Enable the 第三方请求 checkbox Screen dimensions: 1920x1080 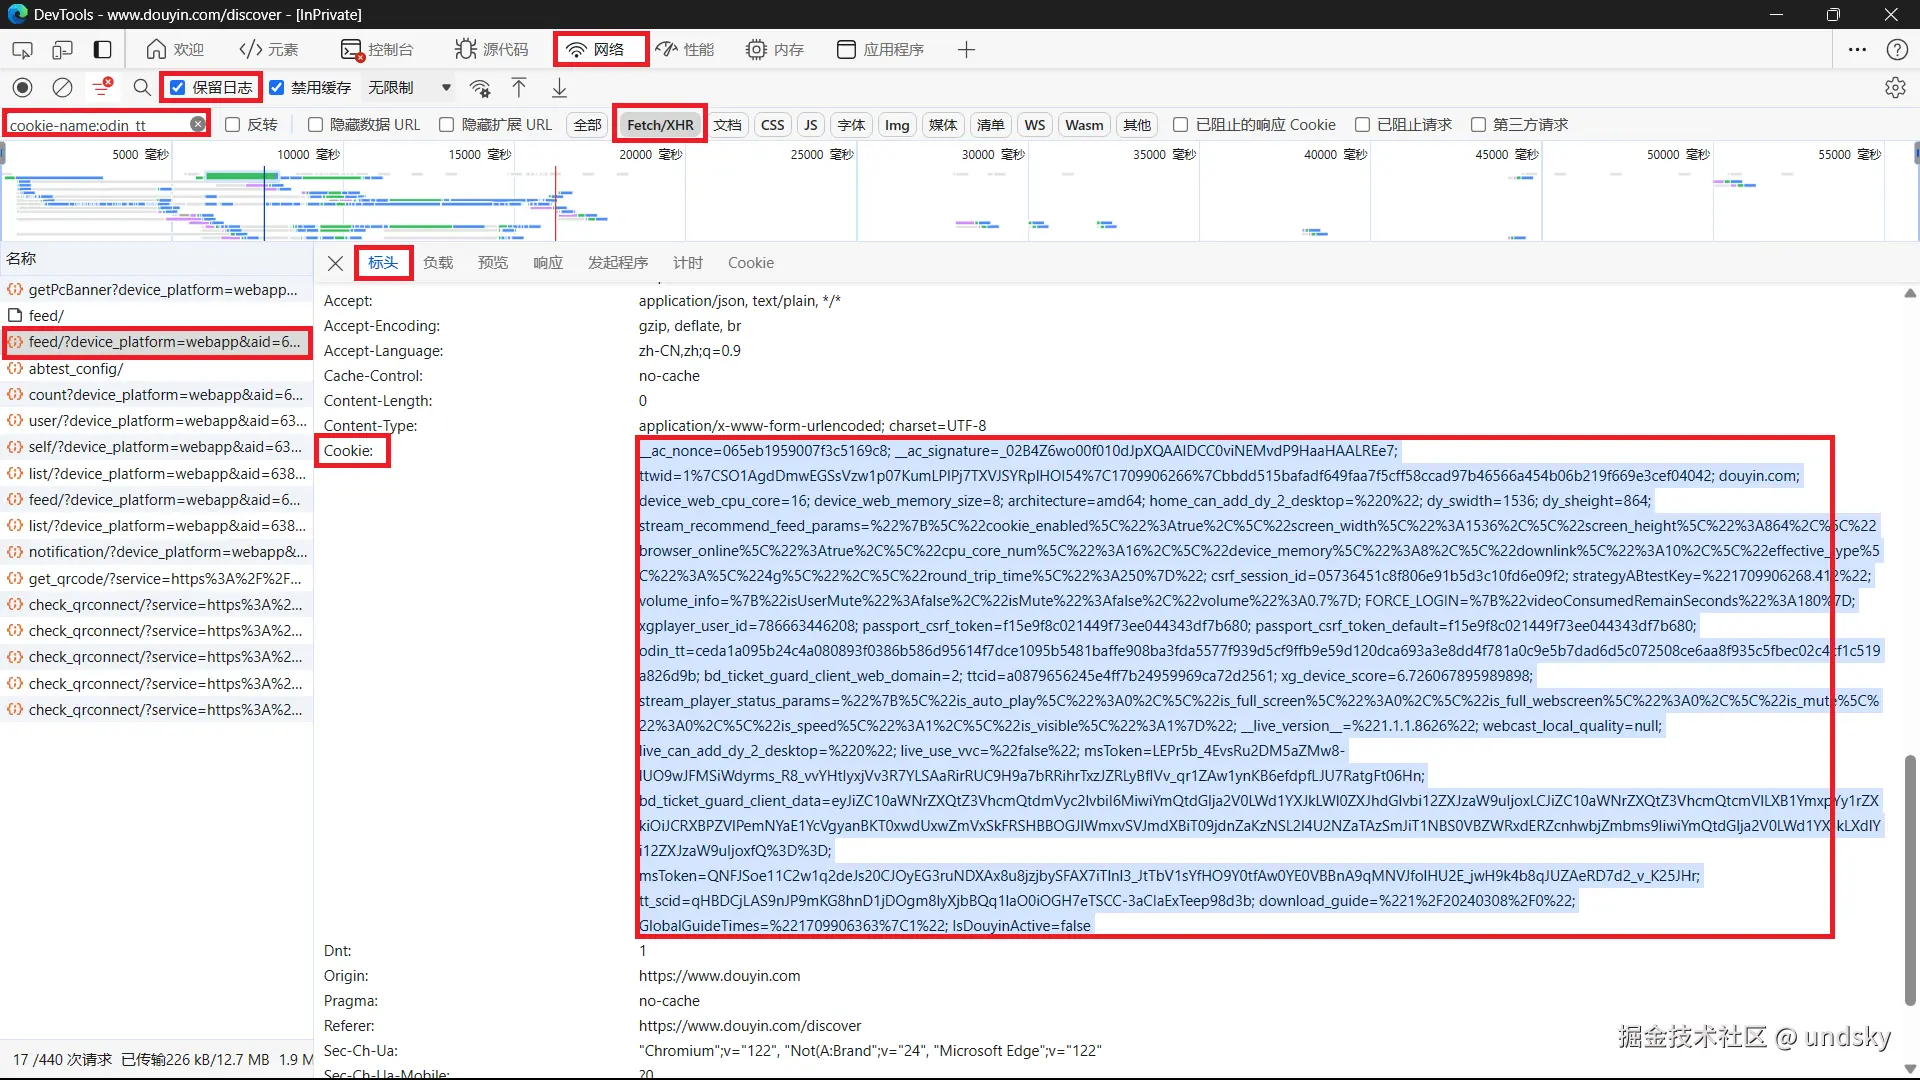tap(1478, 125)
